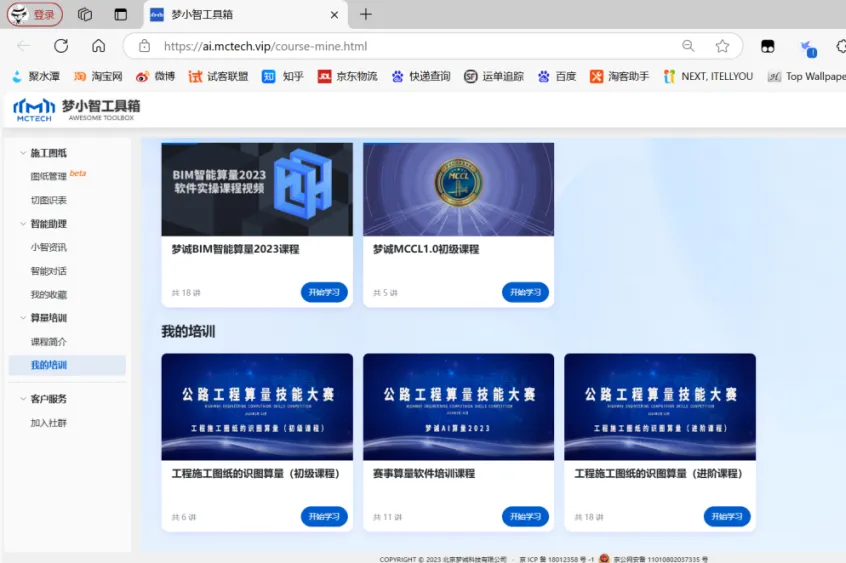Open 我的收藏 in sidebar

(49, 295)
